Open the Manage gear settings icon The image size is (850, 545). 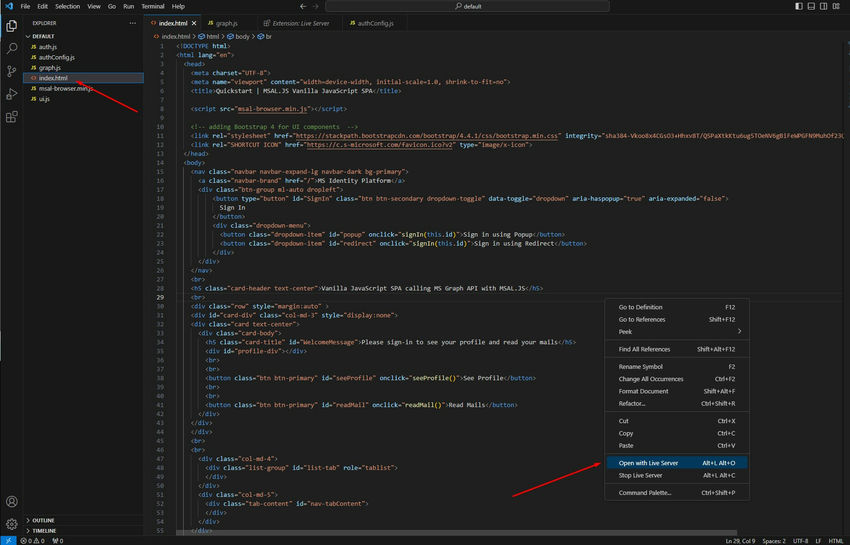click(12, 523)
